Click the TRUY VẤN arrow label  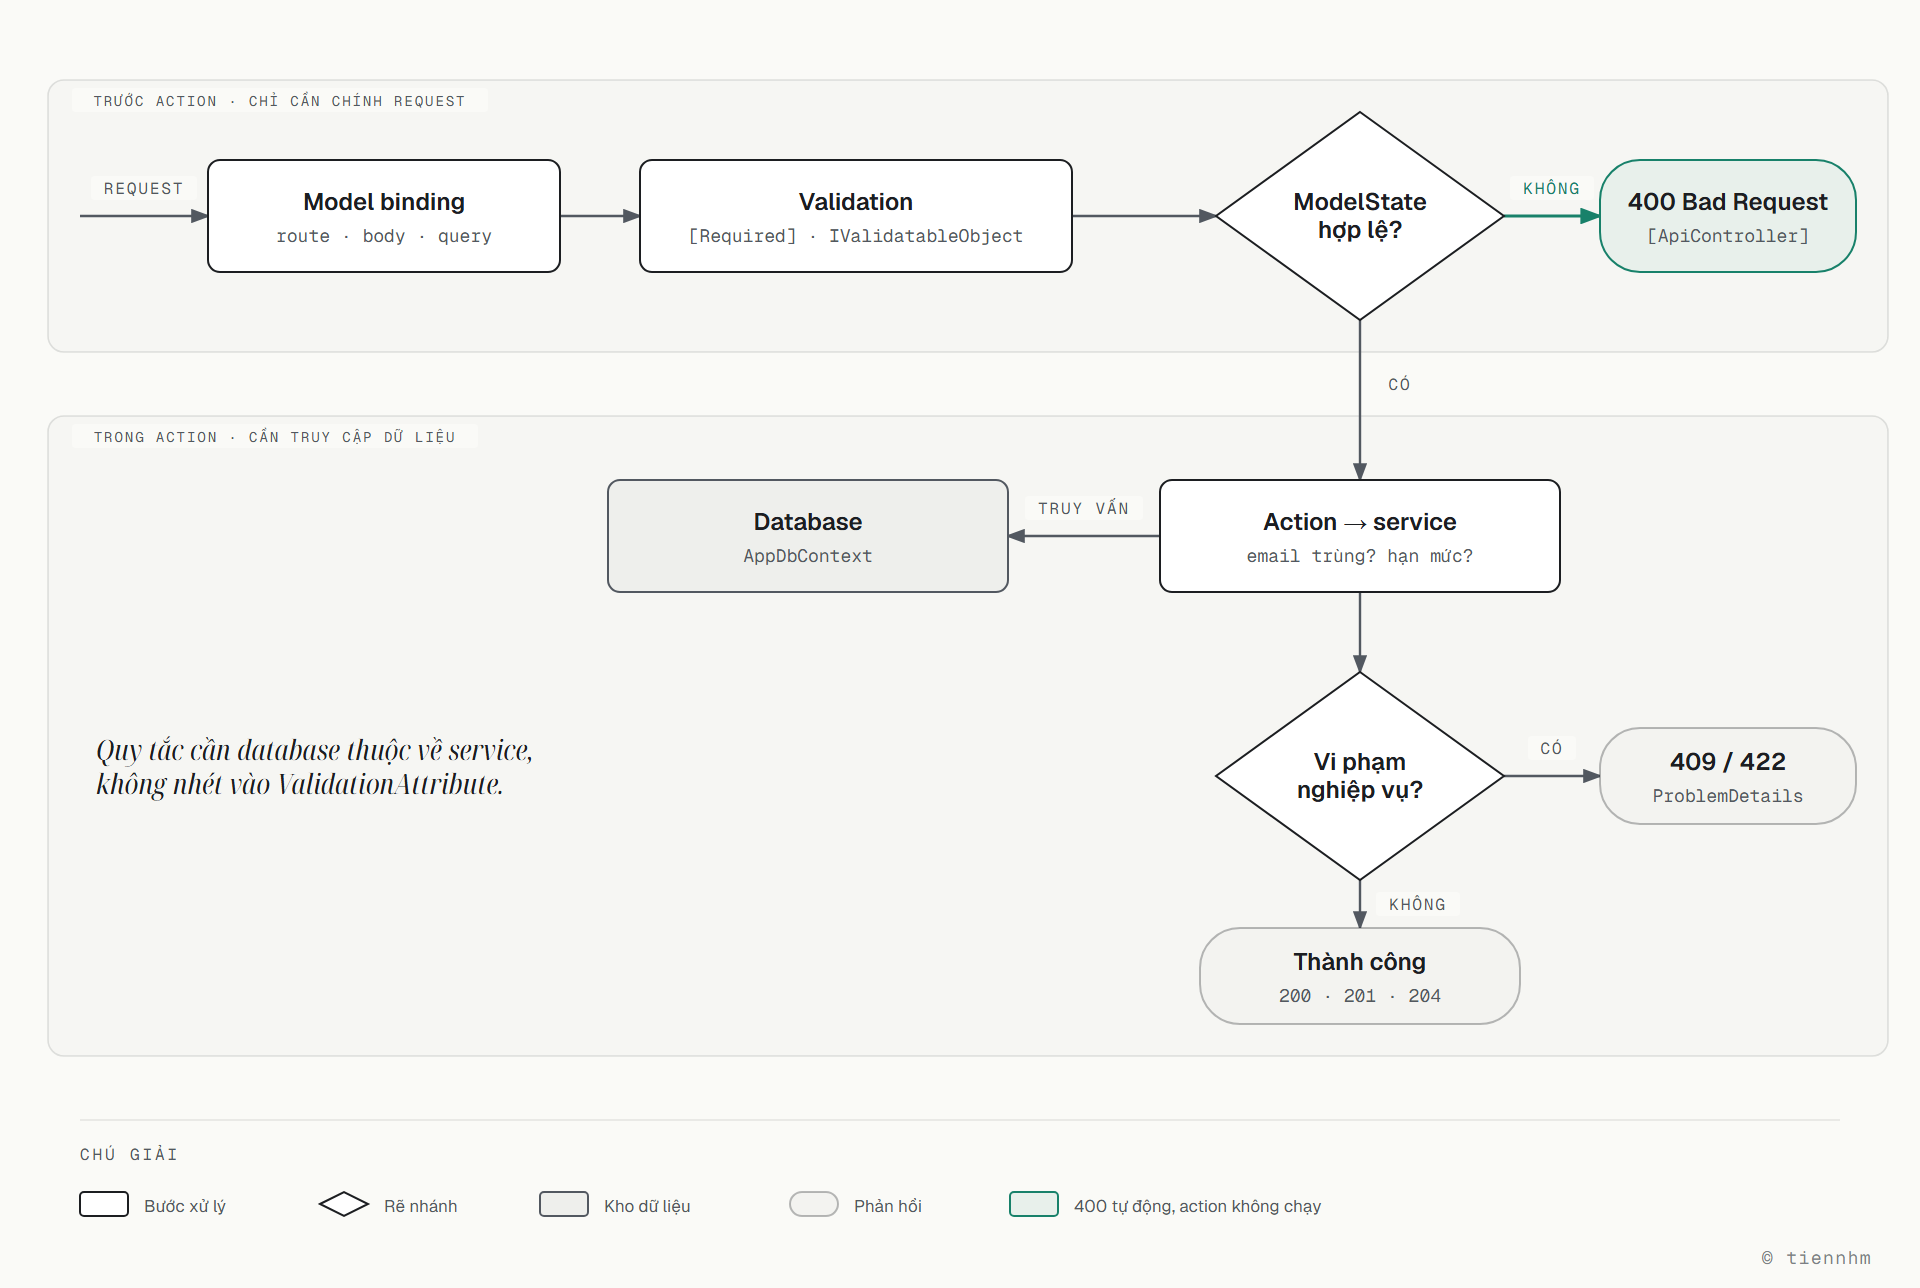tap(1083, 508)
